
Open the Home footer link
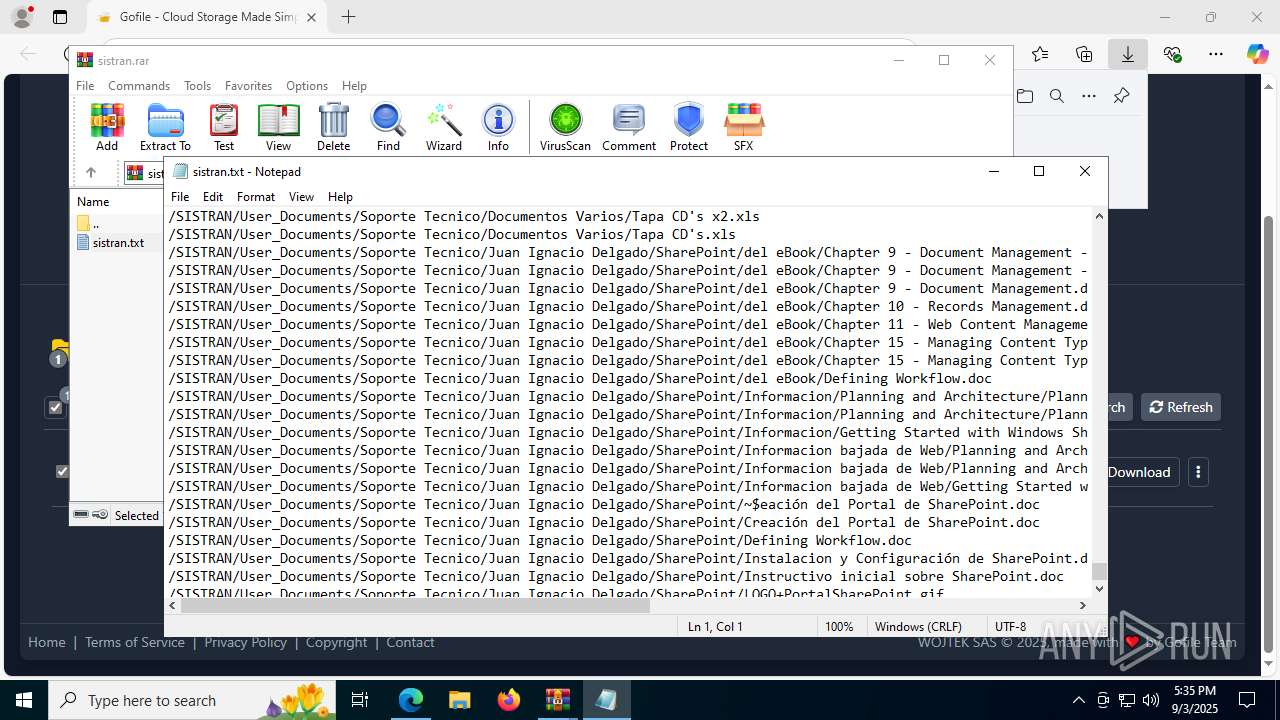coord(47,642)
